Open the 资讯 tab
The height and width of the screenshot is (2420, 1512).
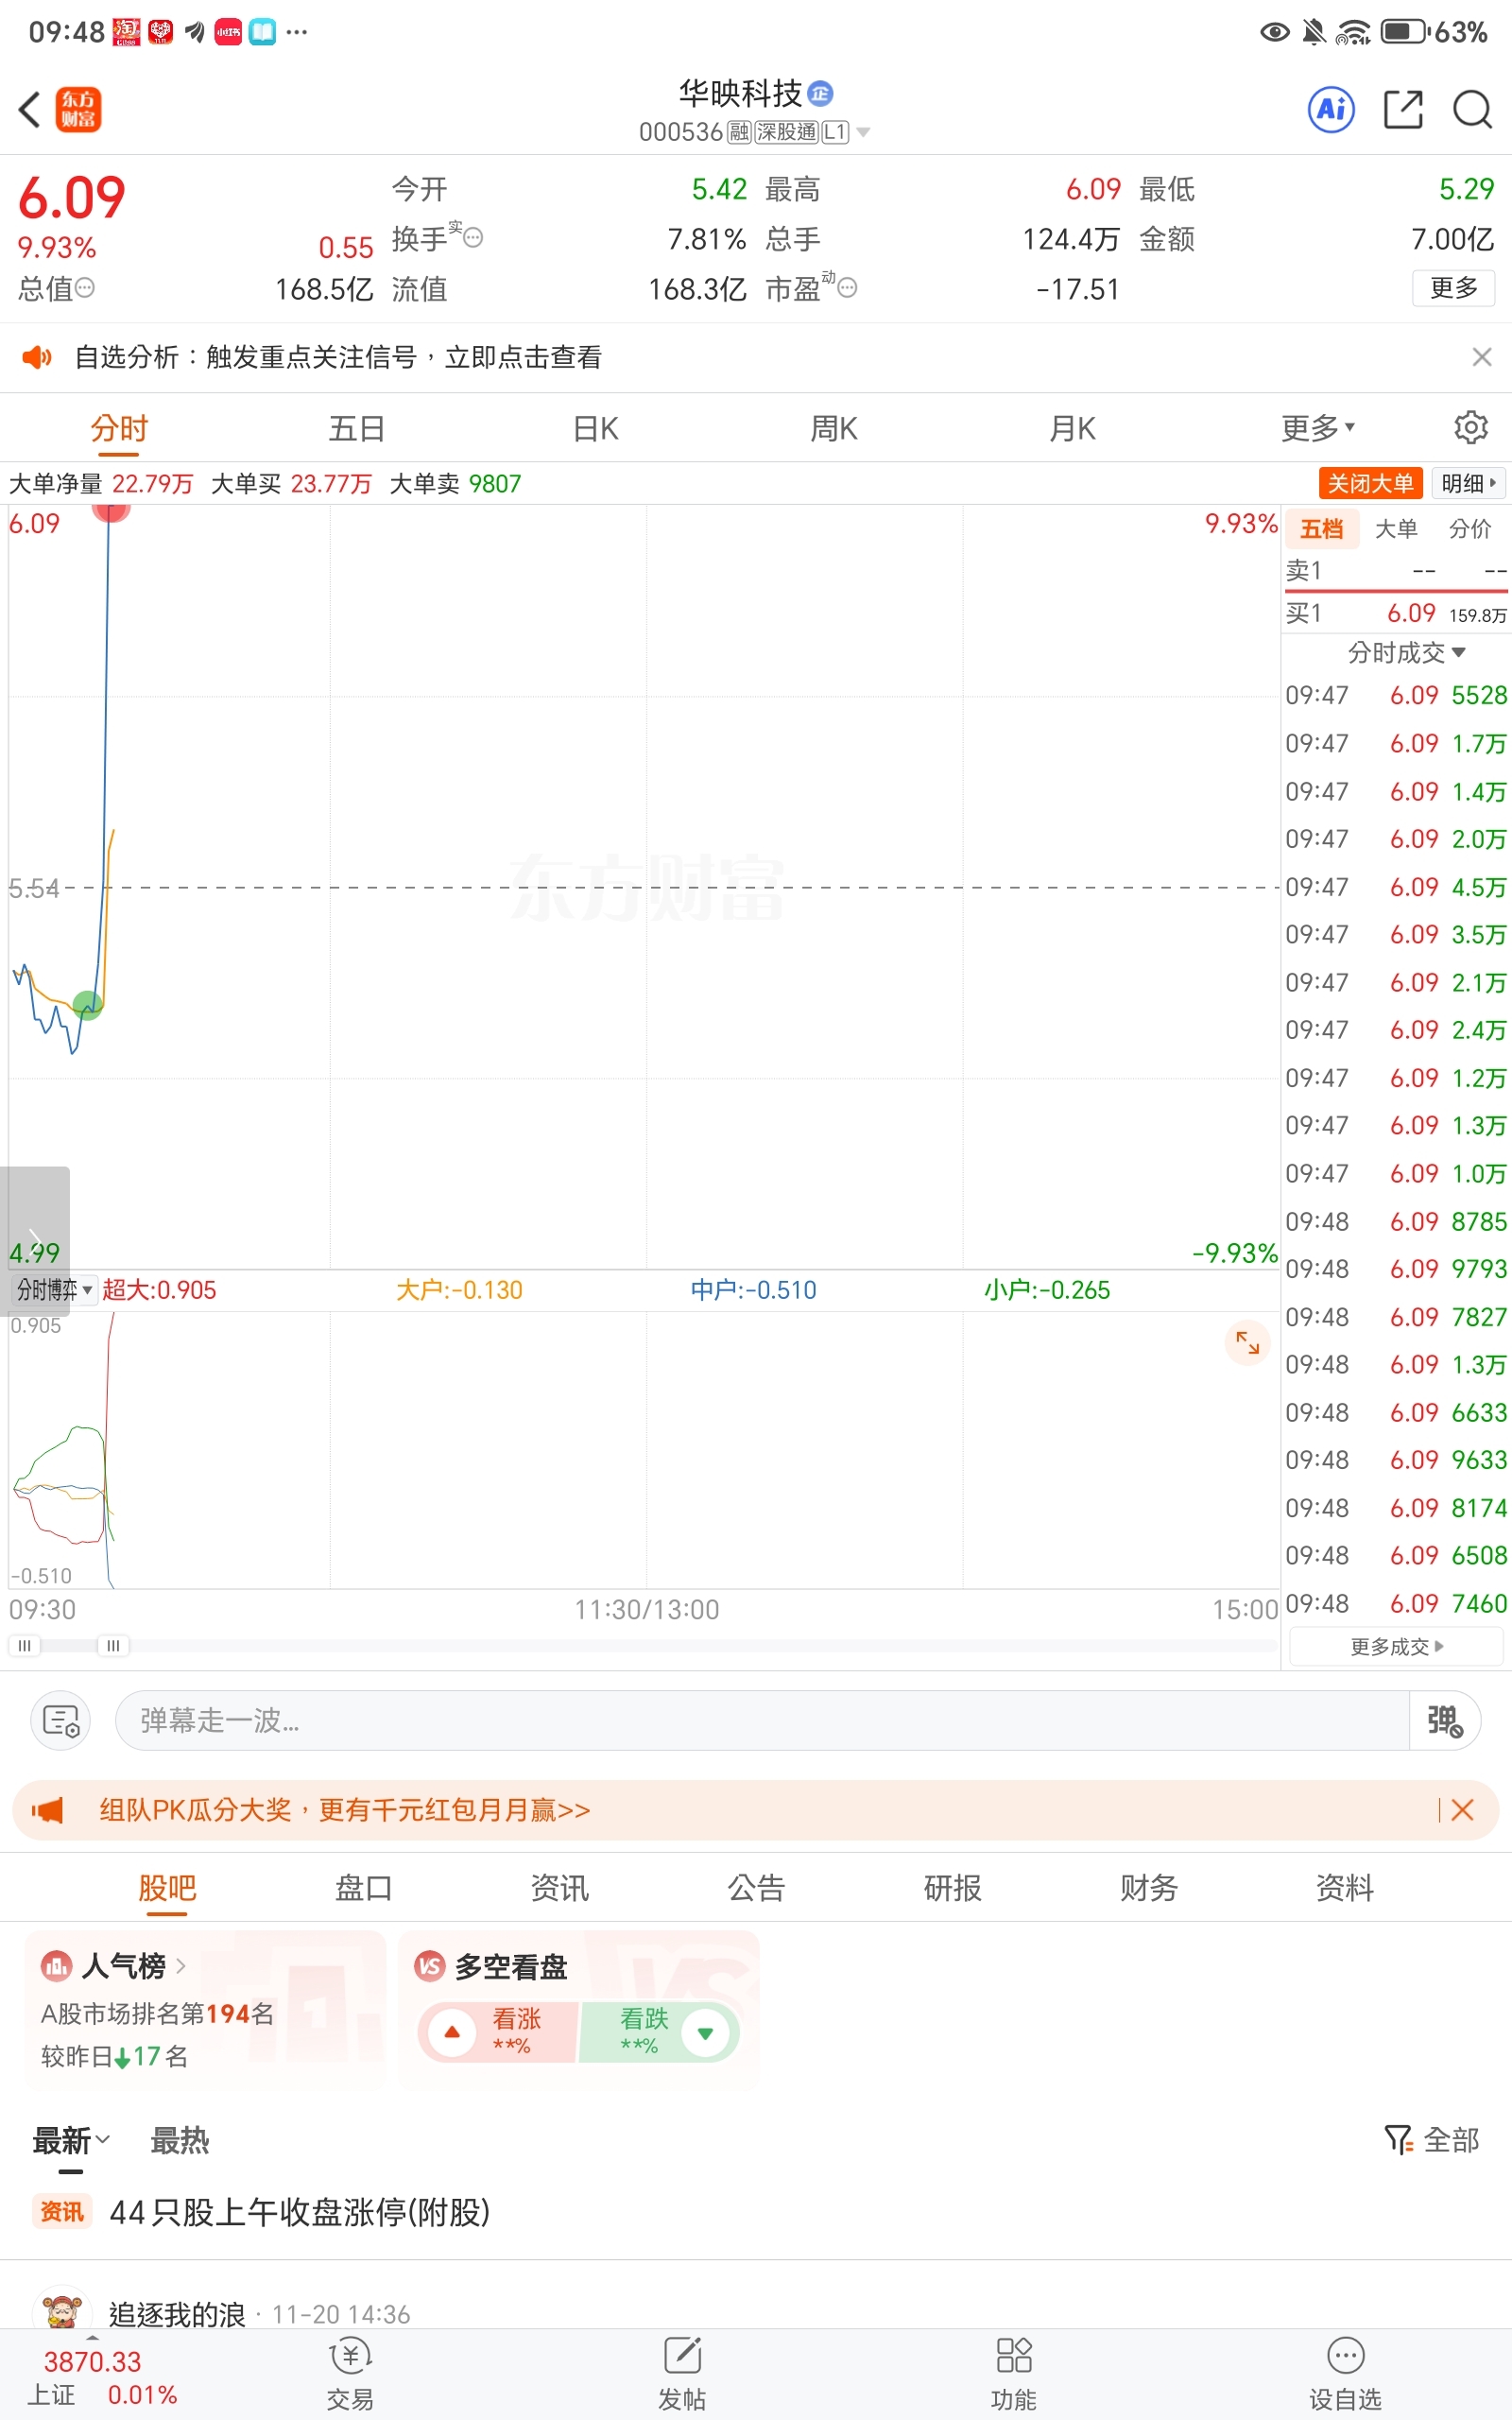(x=560, y=1887)
